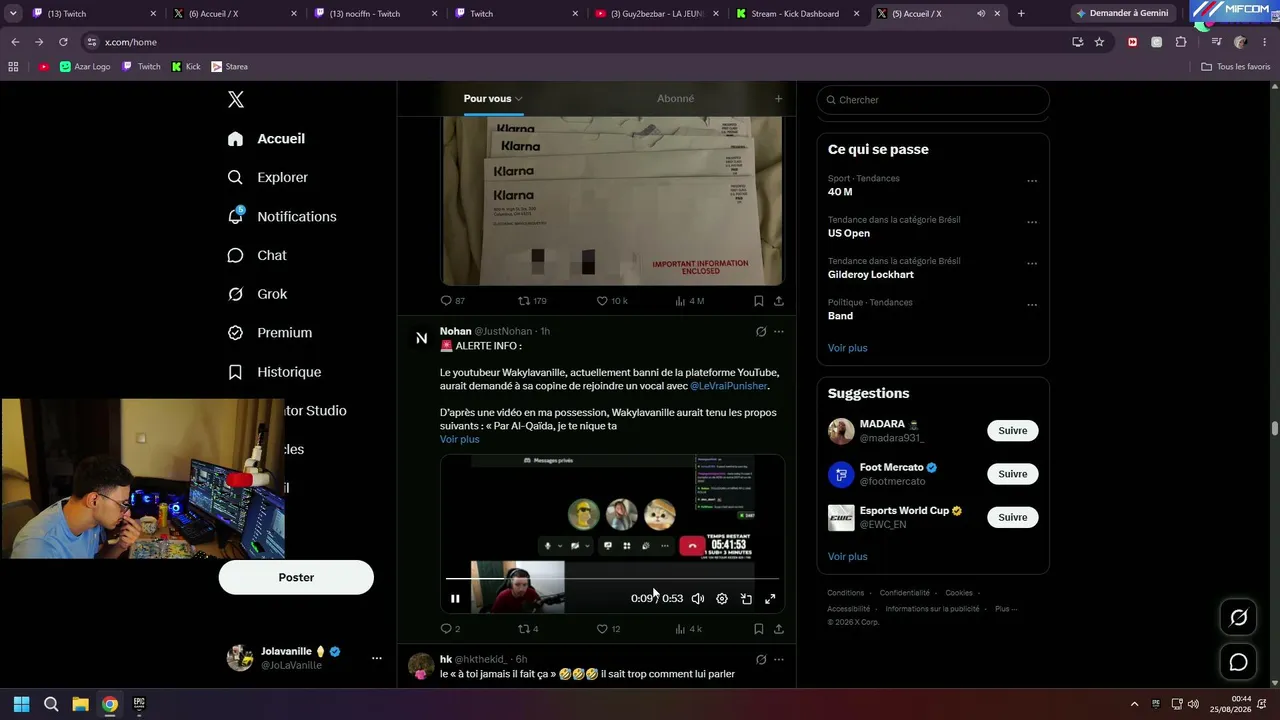The image size is (1280, 720).
Task: Click the X logo in the sidebar
Action: (236, 99)
